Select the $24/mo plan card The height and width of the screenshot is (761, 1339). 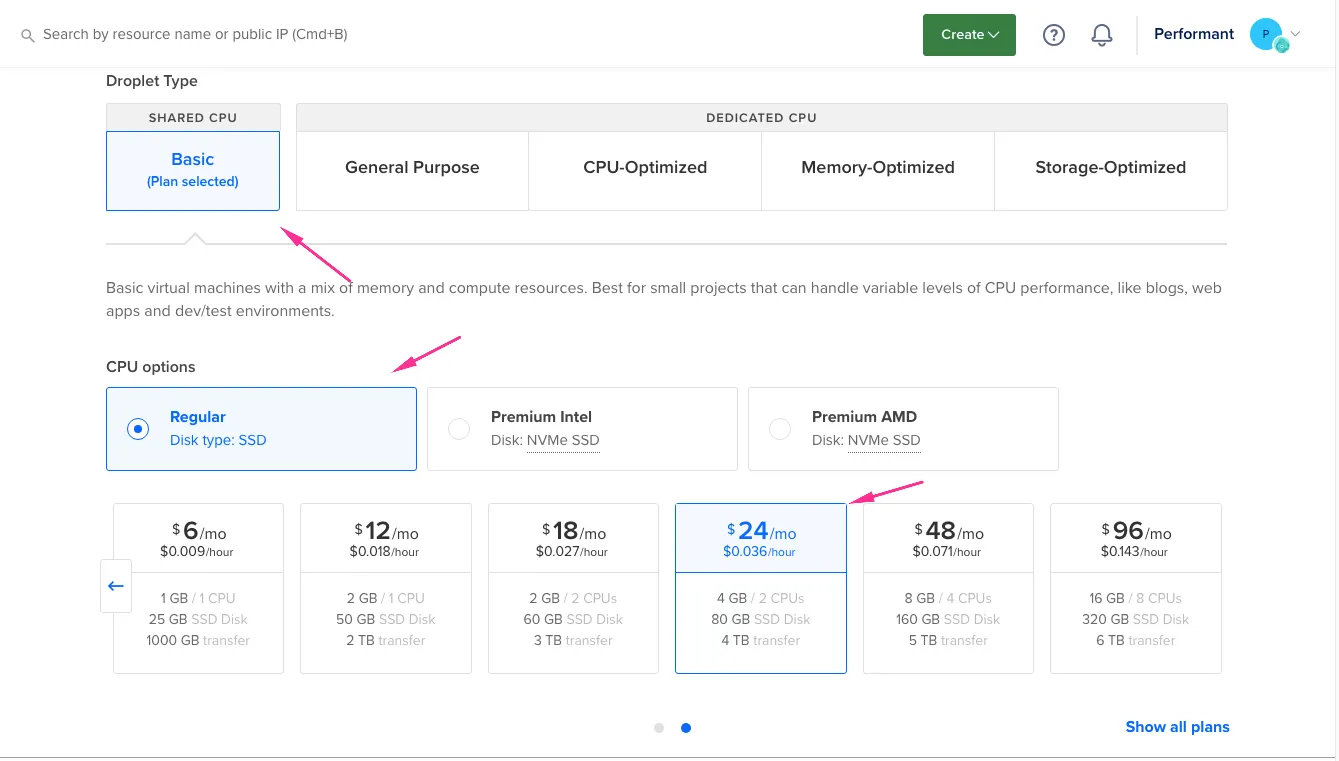[x=761, y=588]
